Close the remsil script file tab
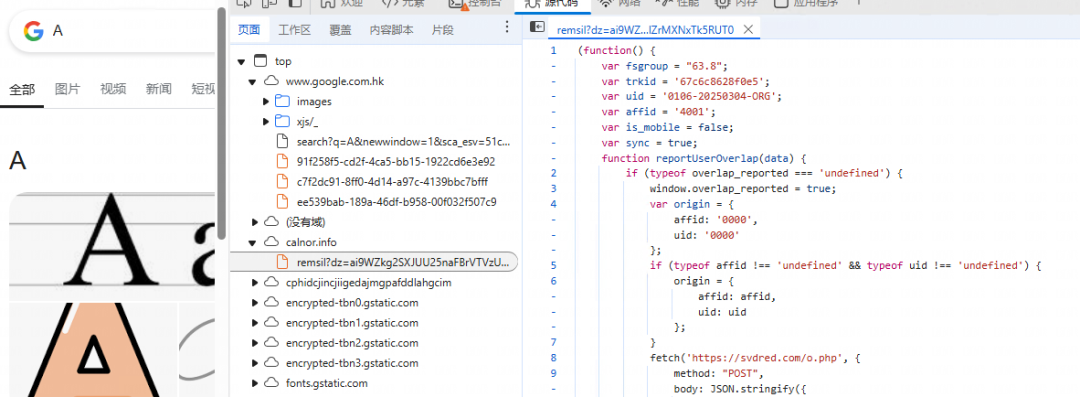The width and height of the screenshot is (1080, 397). tap(749, 30)
